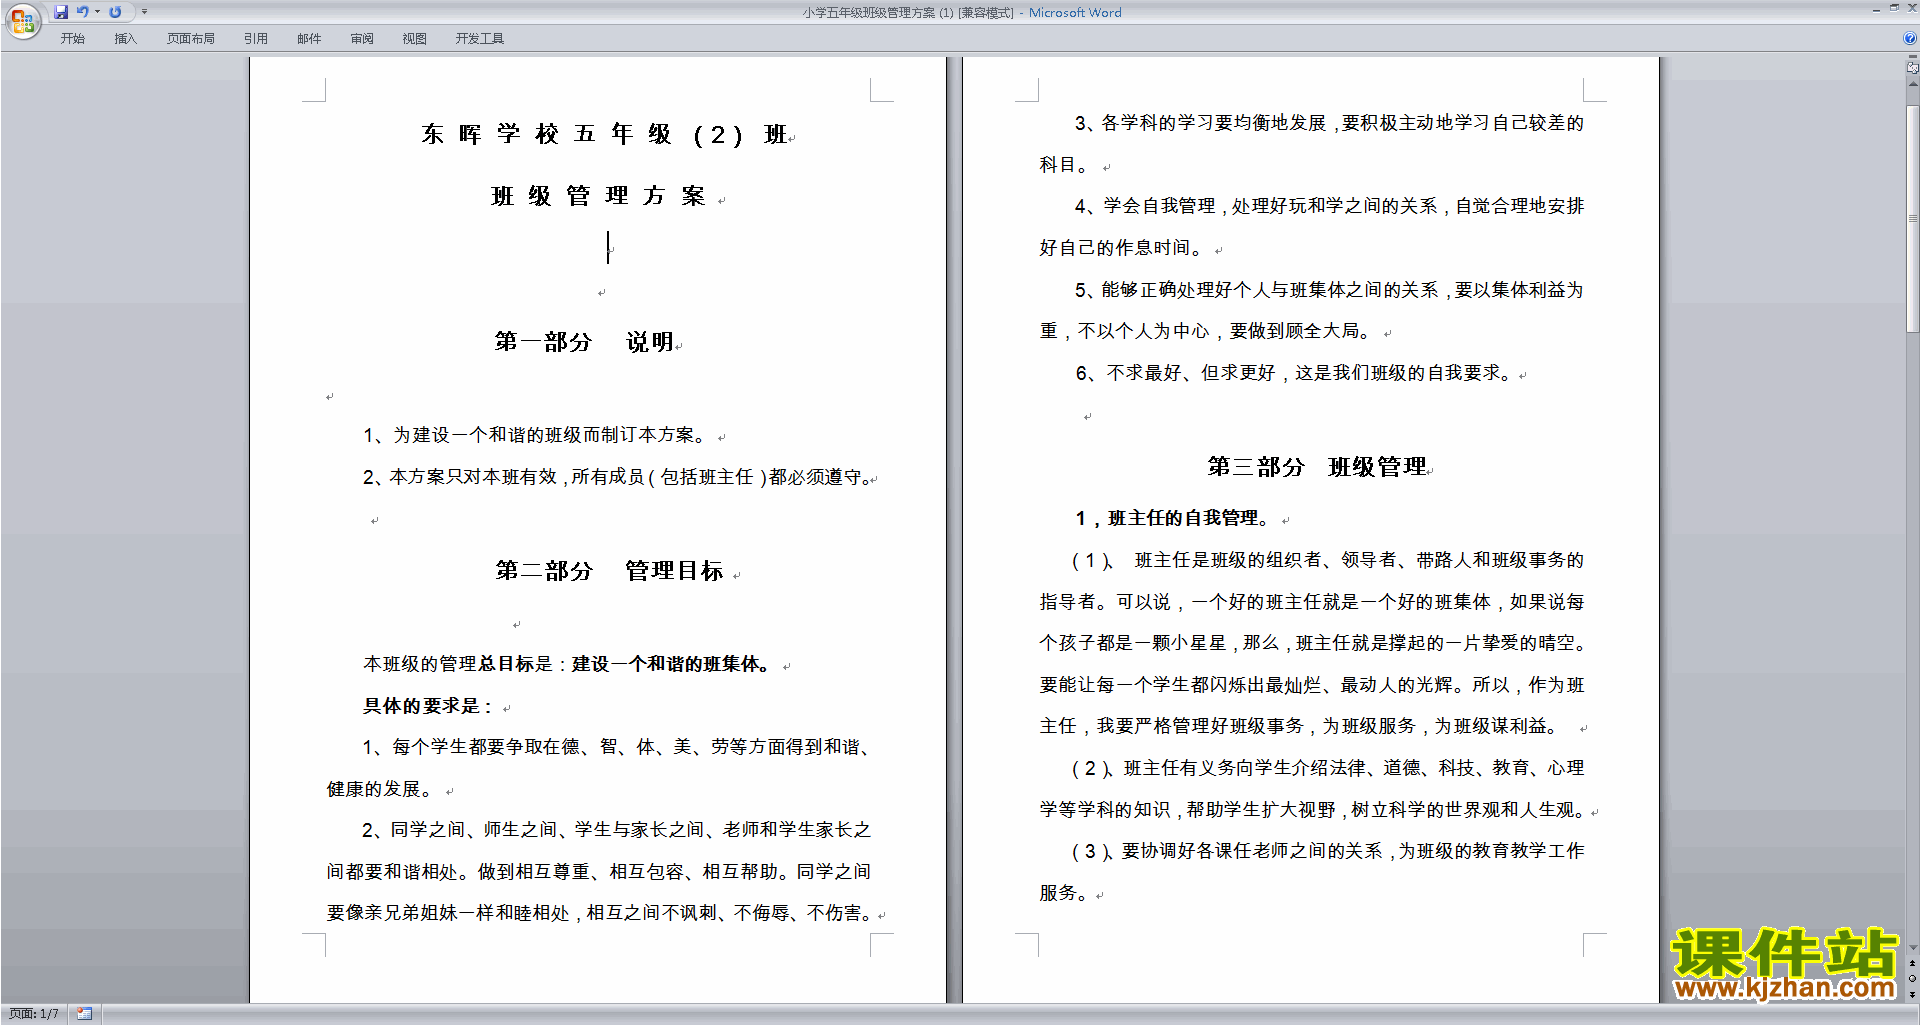Open the 插入 ribbon tab
This screenshot has height=1025, width=1920.
[x=125, y=39]
